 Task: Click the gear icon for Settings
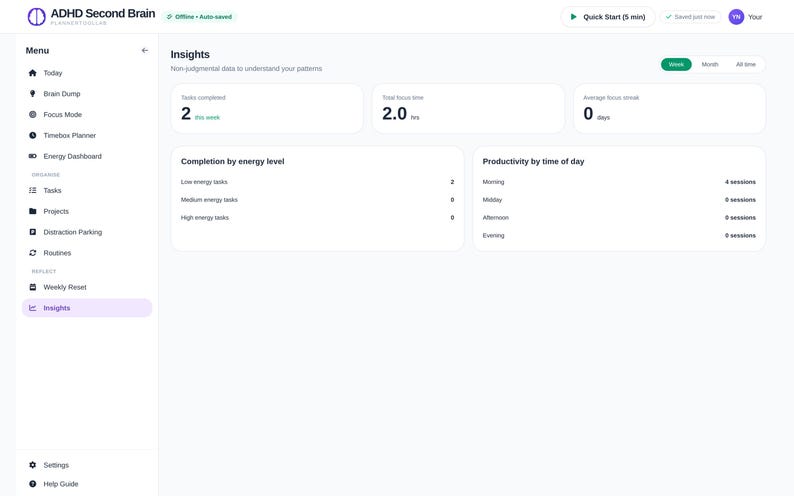pyautogui.click(x=32, y=465)
